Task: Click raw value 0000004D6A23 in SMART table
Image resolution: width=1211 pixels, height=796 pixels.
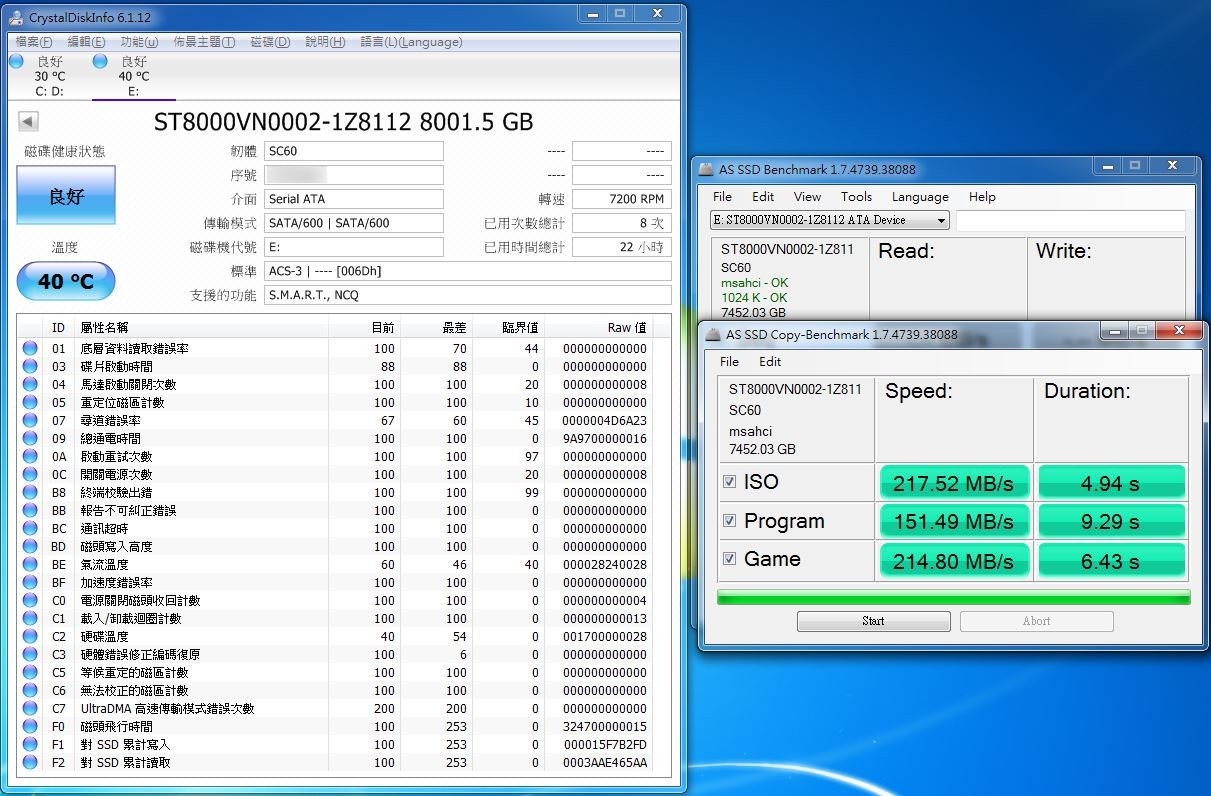Action: tap(604, 420)
